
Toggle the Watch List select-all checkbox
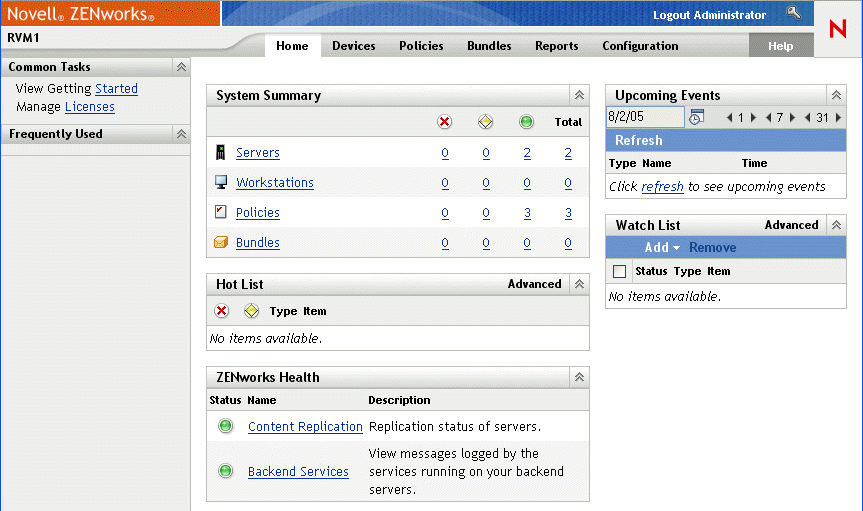tap(619, 271)
